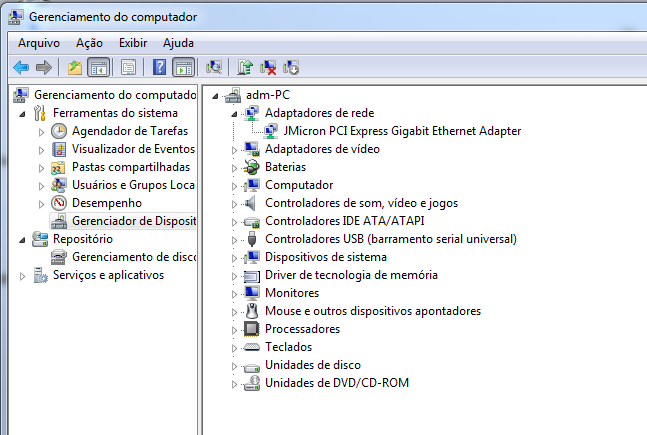Click the Adaptadores de vídeo icon
The image size is (647, 435).
[252, 149]
